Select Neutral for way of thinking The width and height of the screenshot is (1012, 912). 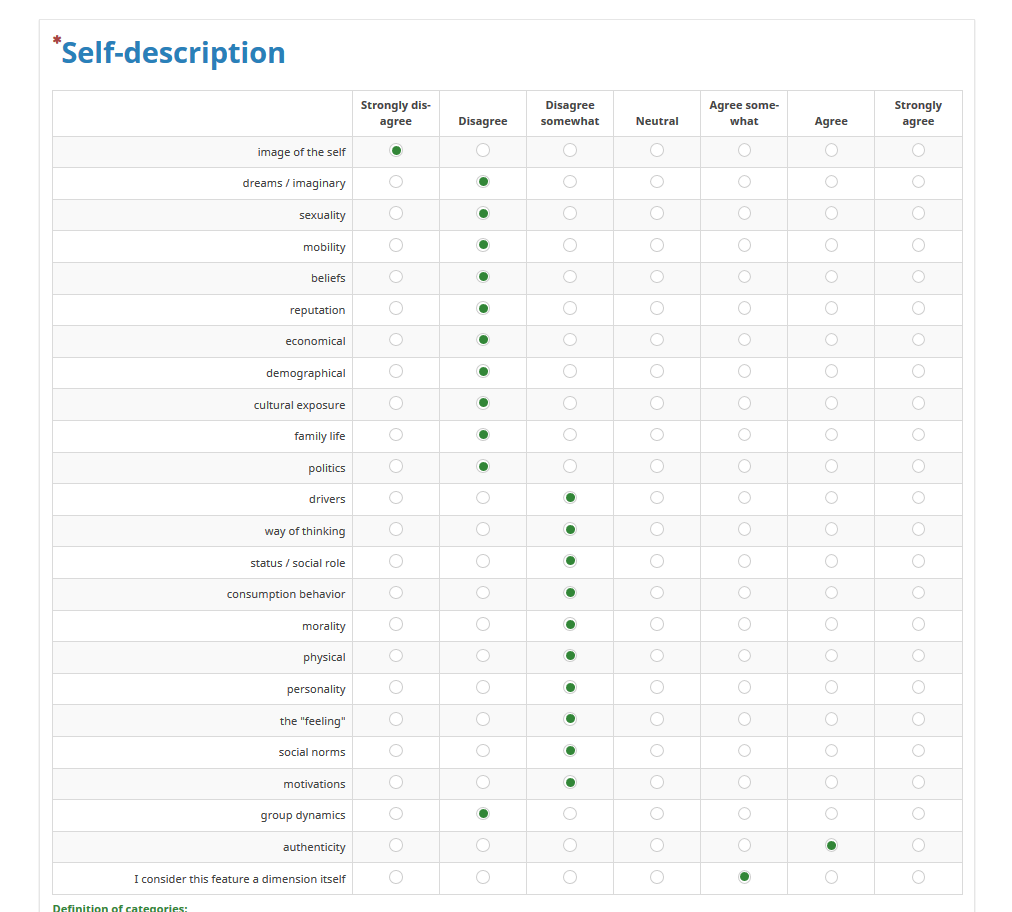coord(657,529)
